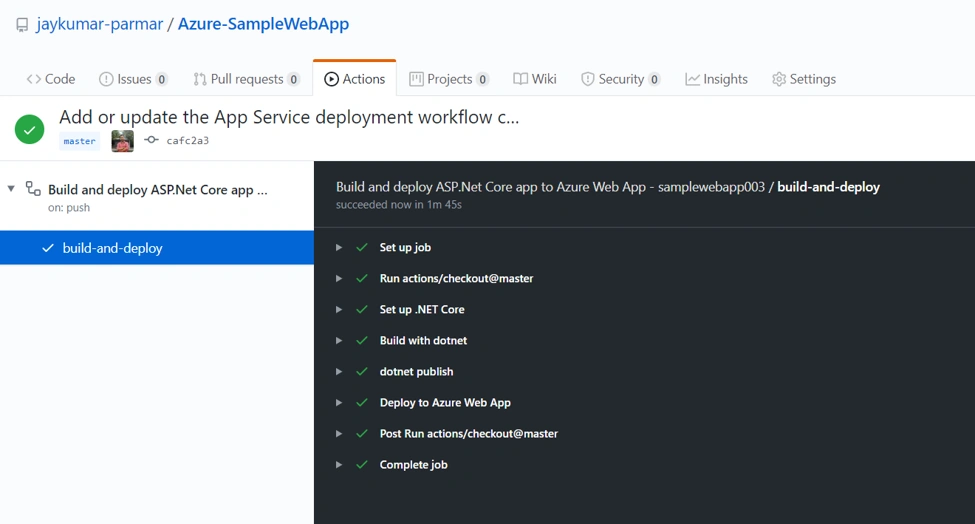Collapse the Build and deploy ASP.Net Core workflow
Screen dimensions: 975x524
[x=11, y=188]
